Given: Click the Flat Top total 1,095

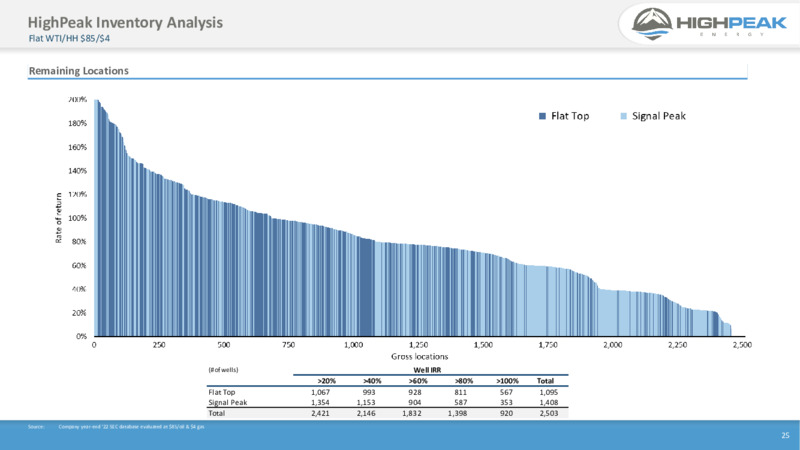Looking at the screenshot, I should [x=548, y=392].
